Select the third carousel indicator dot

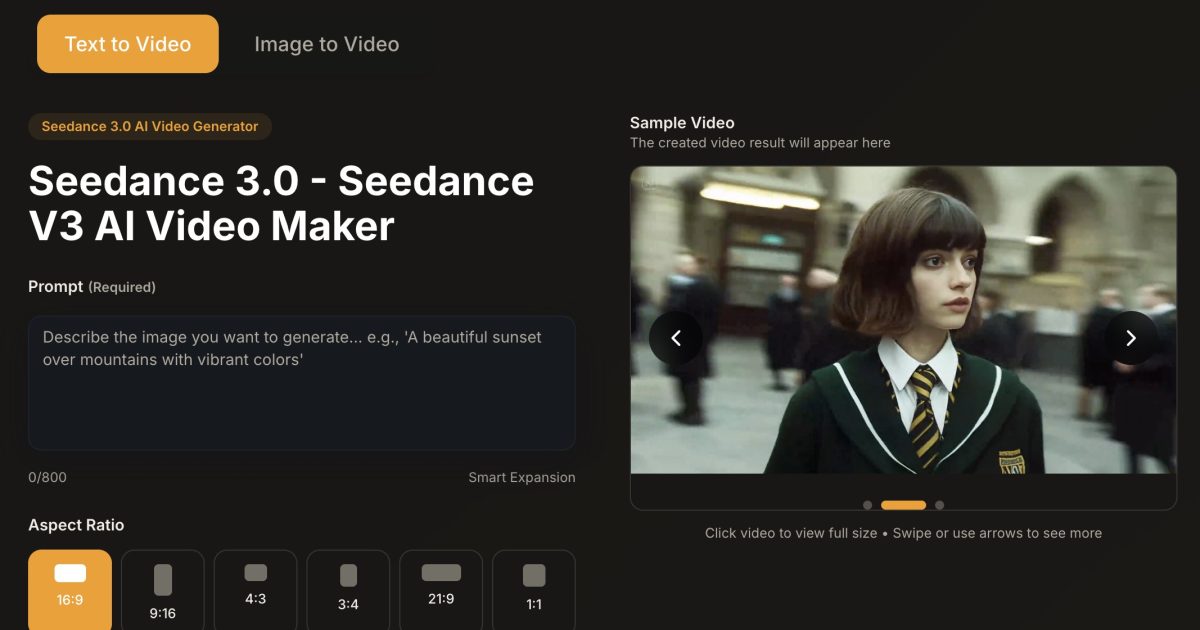938,504
